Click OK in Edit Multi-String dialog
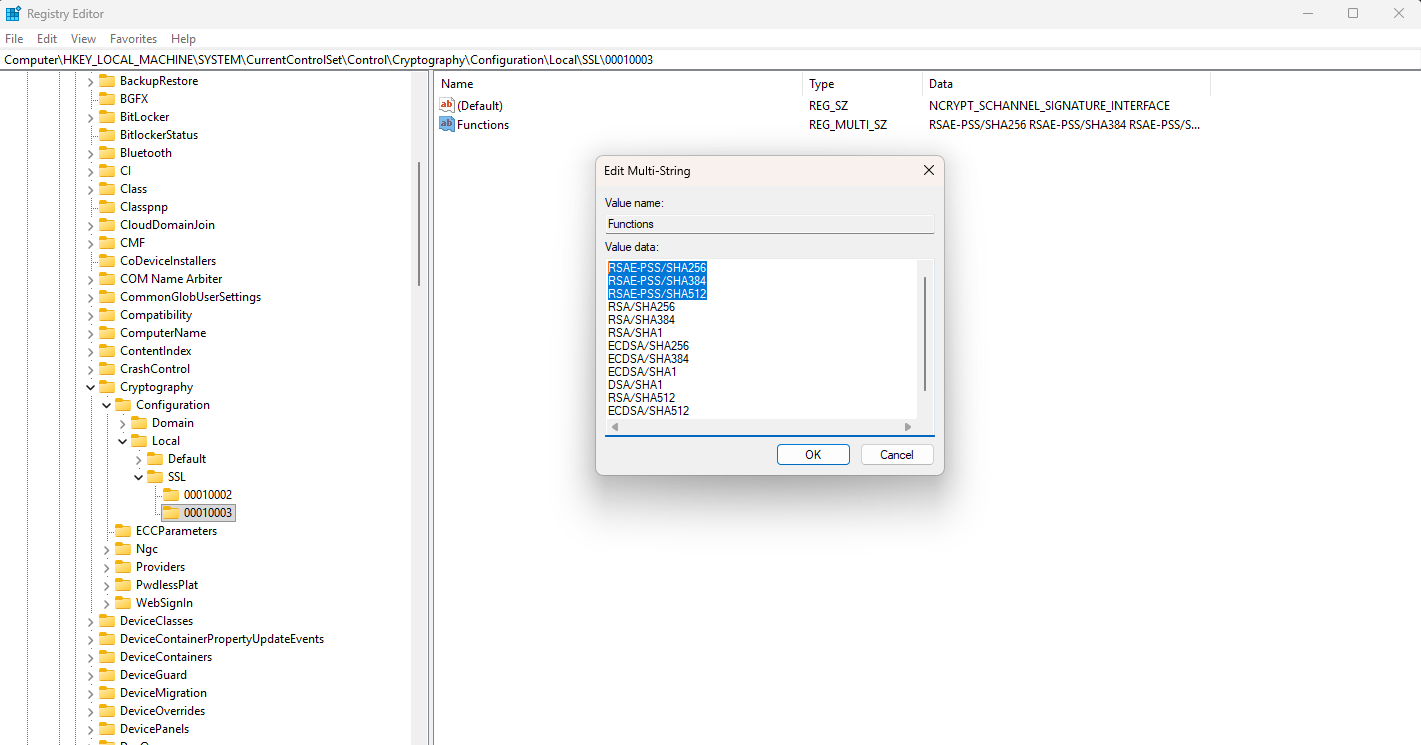The height and width of the screenshot is (745, 1421). tap(813, 454)
